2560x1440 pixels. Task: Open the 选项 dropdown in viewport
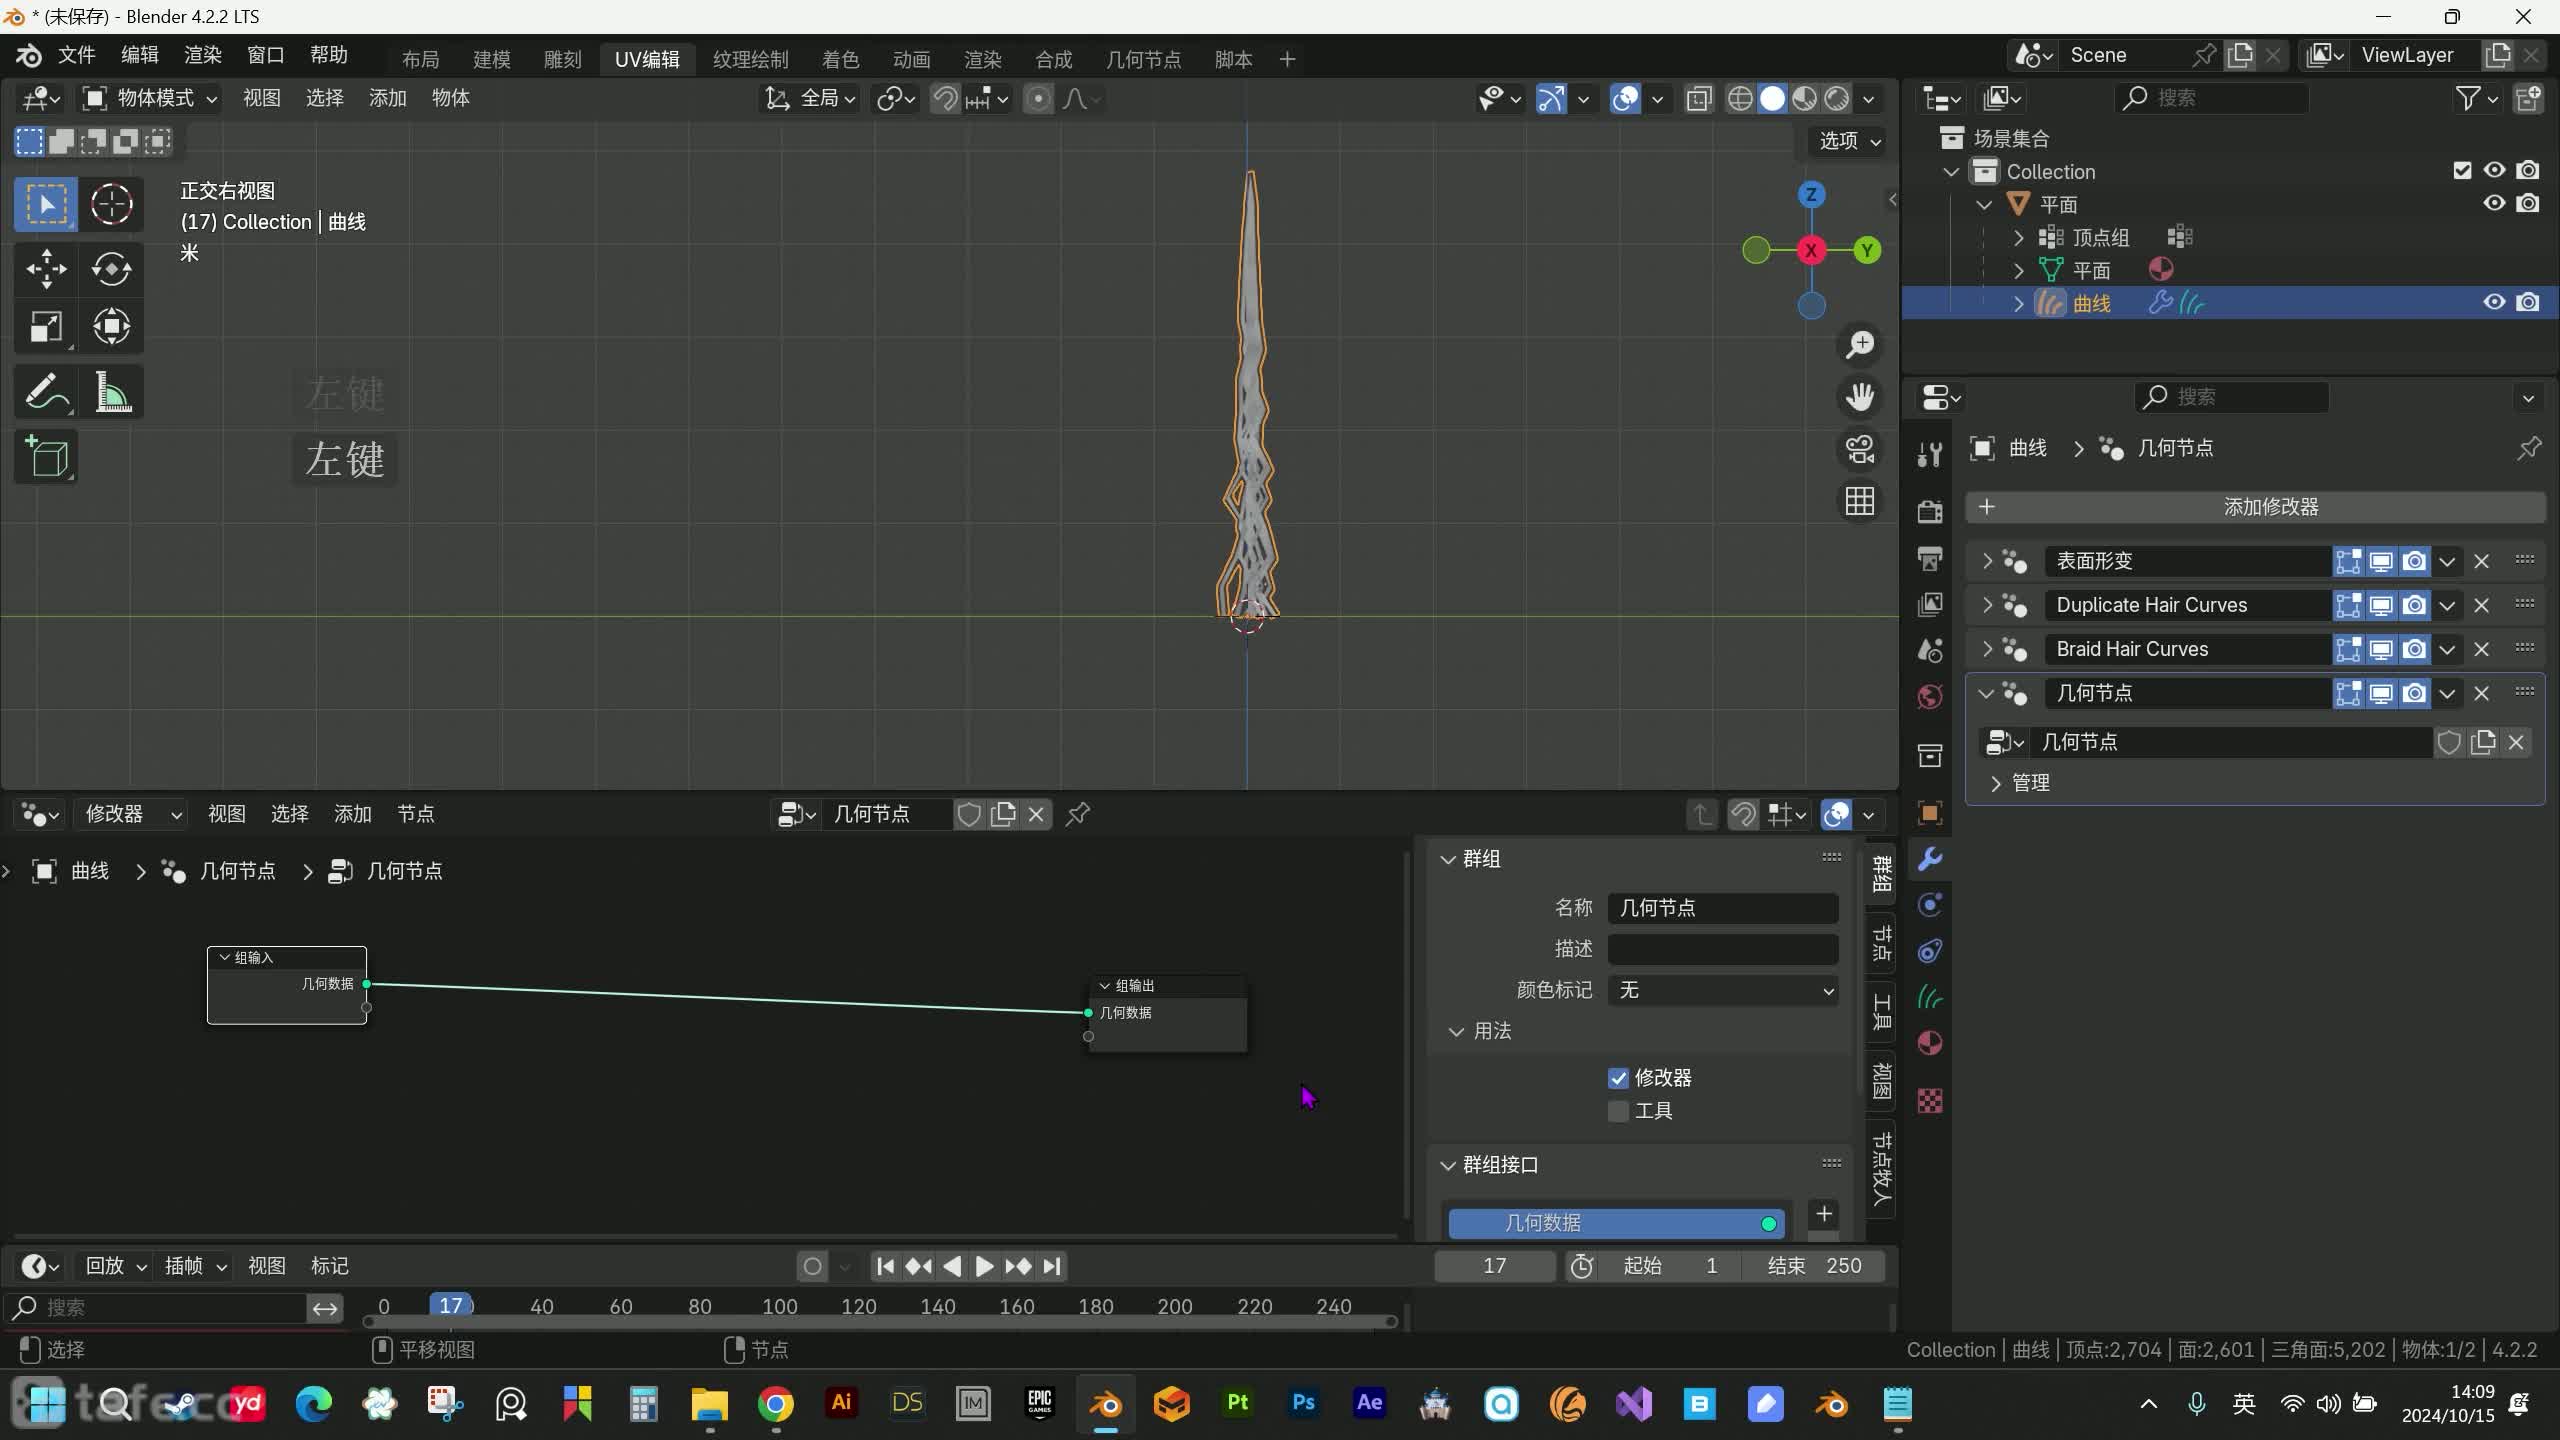(x=1848, y=141)
